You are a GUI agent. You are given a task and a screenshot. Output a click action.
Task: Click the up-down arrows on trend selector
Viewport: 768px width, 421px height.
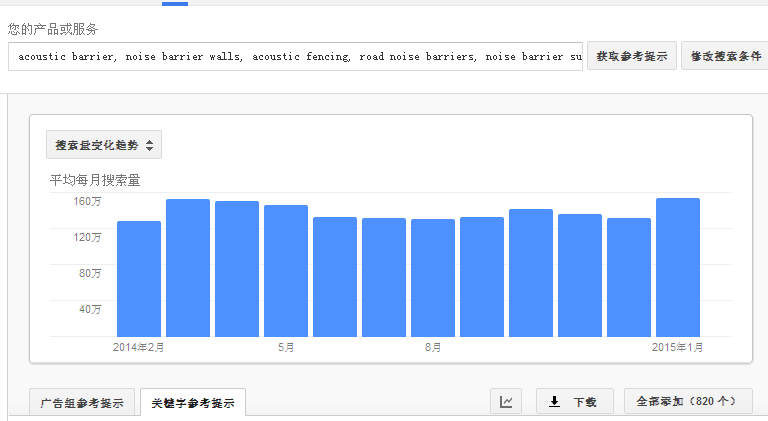pyautogui.click(x=149, y=145)
